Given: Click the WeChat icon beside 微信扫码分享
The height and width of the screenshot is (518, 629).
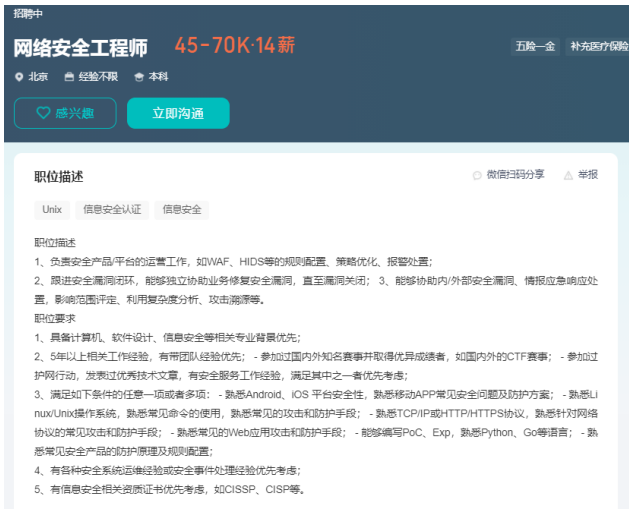Looking at the screenshot, I should click(477, 175).
